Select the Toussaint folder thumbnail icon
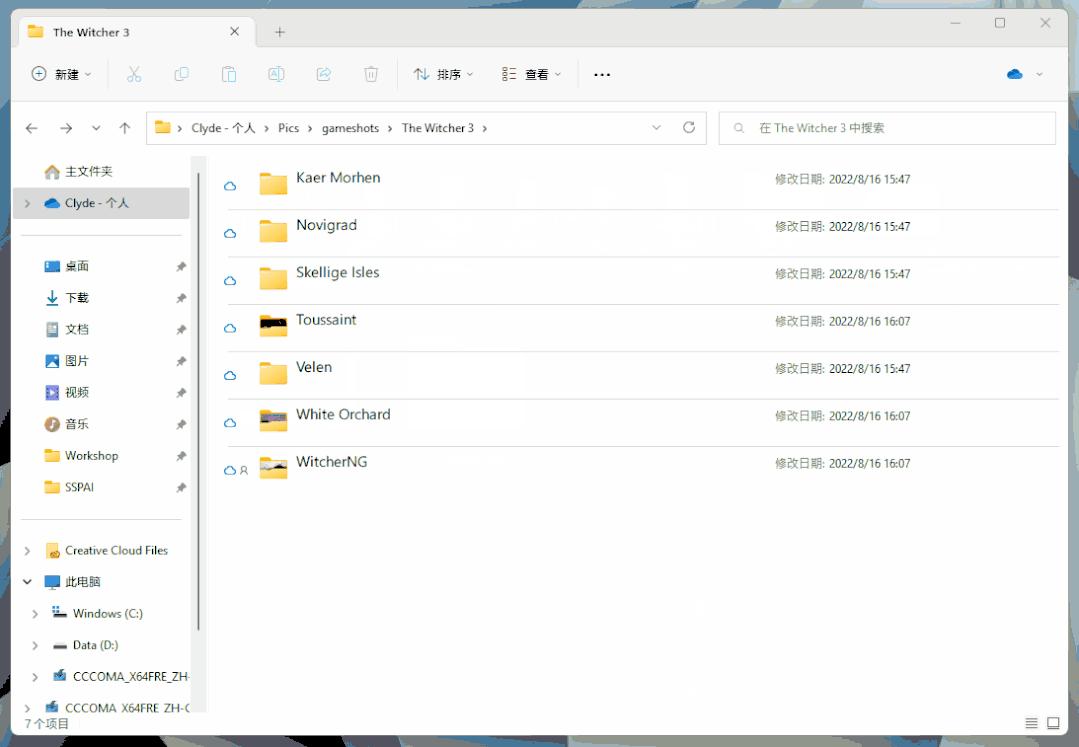Image resolution: width=1079 pixels, height=747 pixels. click(x=273, y=325)
